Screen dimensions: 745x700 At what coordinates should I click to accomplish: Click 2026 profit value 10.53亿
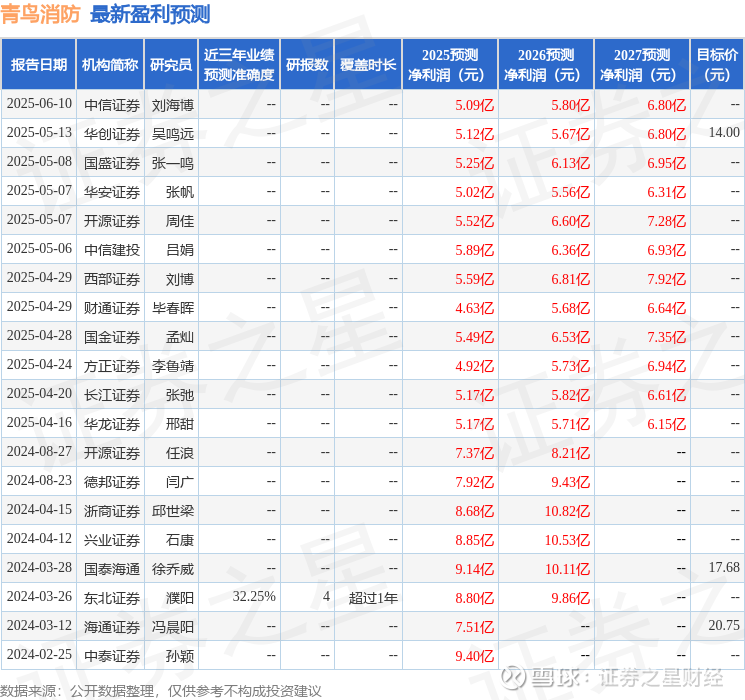tap(567, 540)
